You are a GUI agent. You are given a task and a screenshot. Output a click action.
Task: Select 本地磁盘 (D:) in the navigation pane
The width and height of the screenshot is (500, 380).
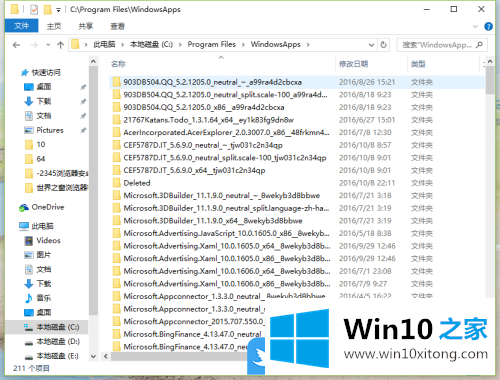point(58,341)
